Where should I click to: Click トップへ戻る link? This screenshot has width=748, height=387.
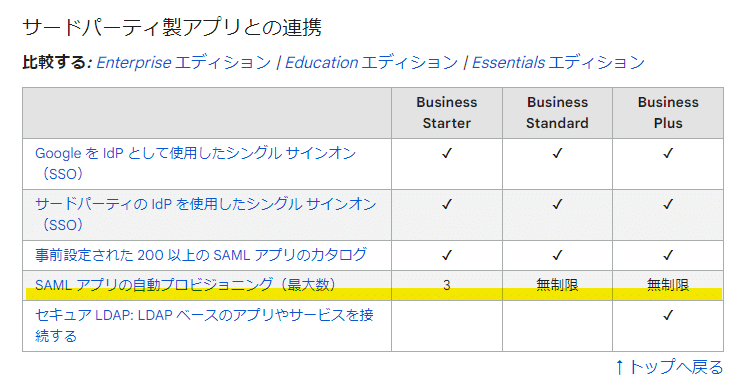pyautogui.click(x=675, y=367)
